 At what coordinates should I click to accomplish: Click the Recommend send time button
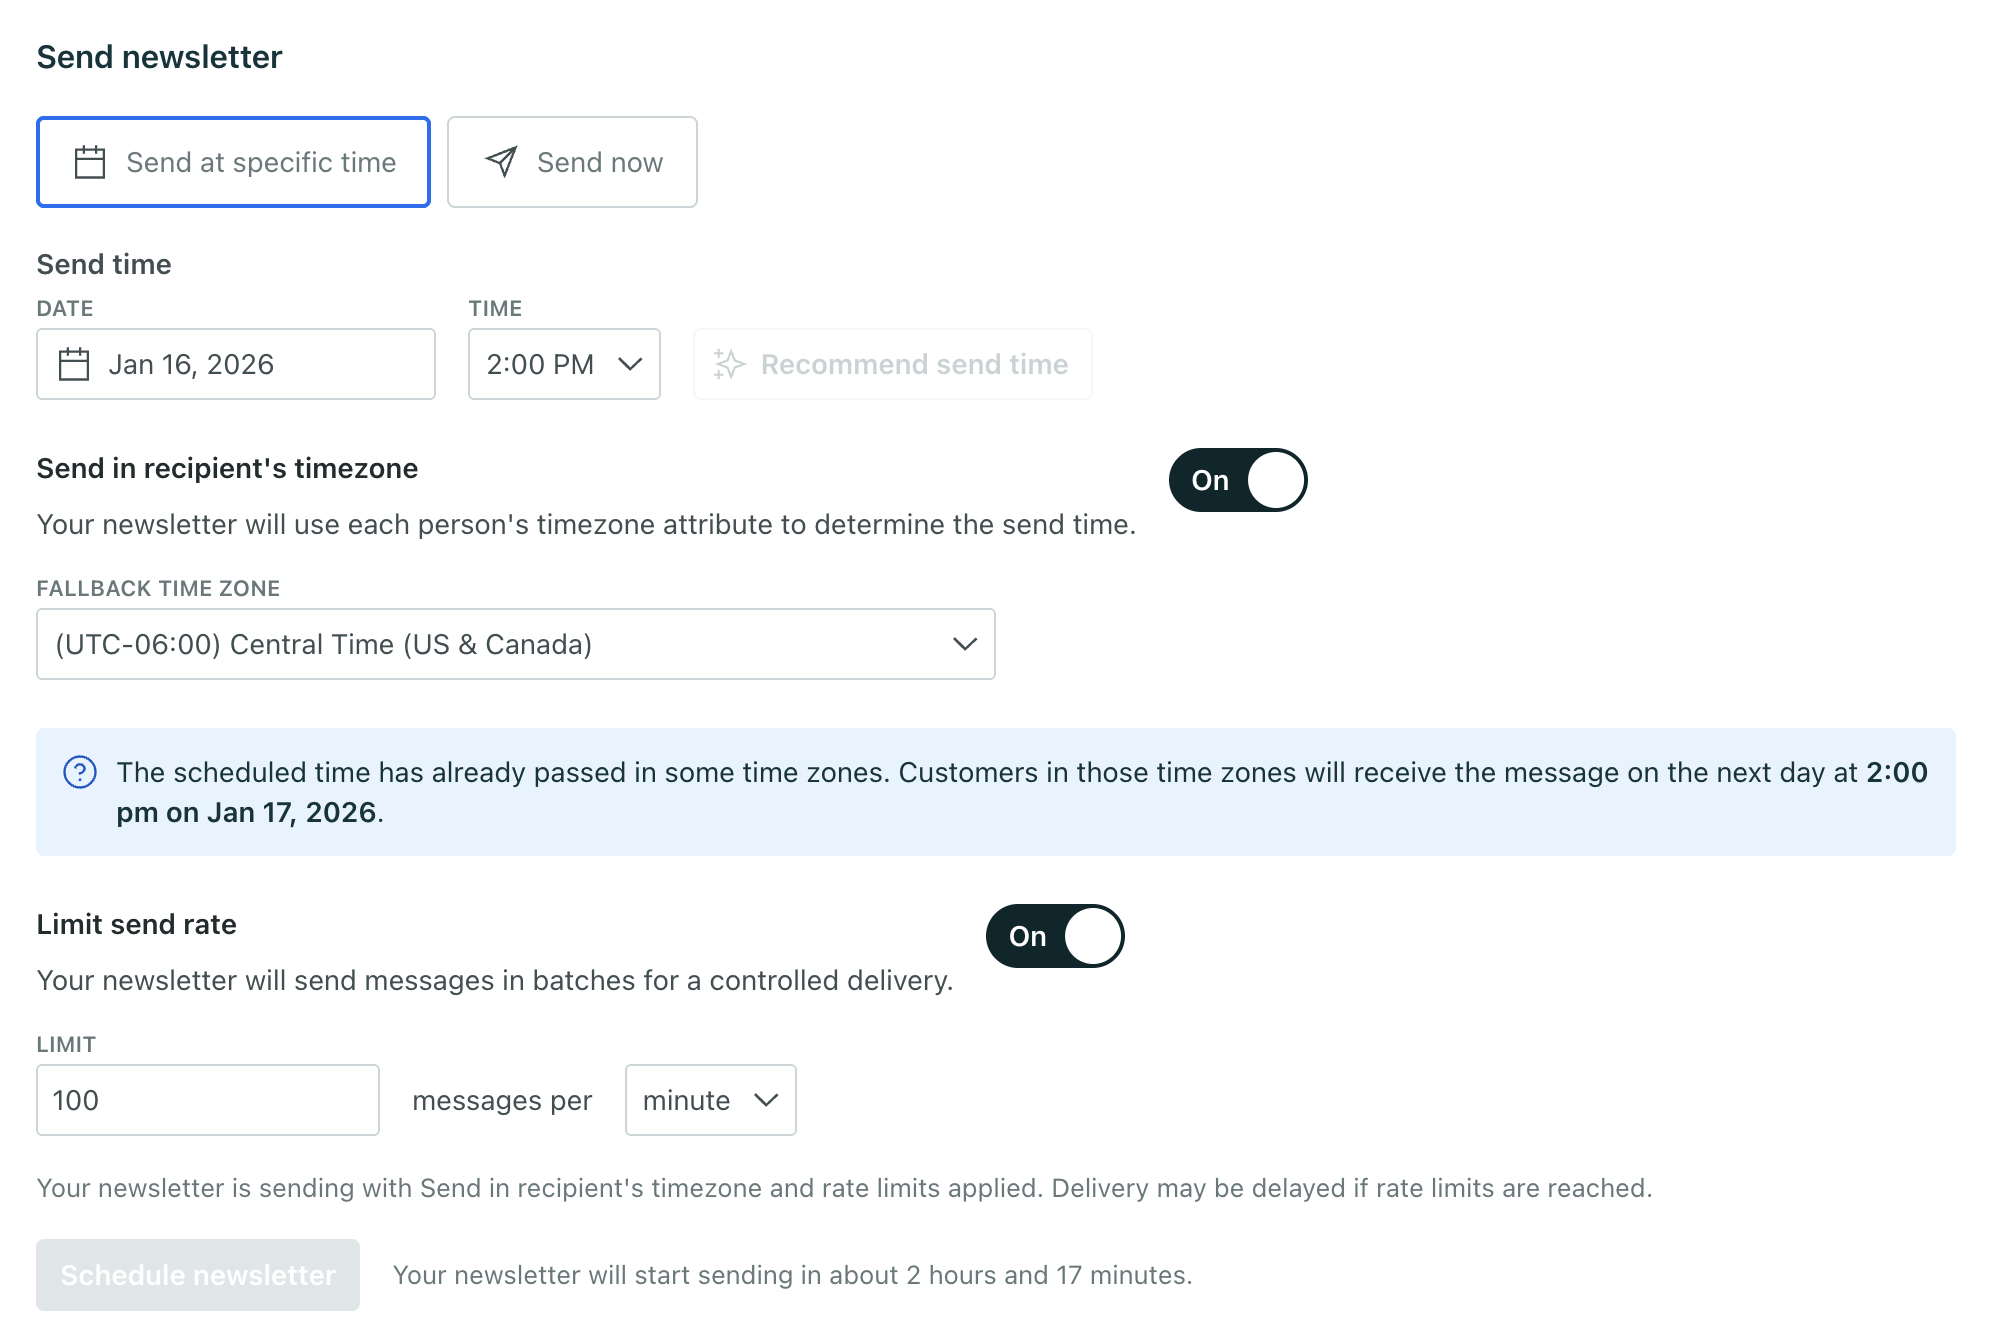tap(892, 364)
